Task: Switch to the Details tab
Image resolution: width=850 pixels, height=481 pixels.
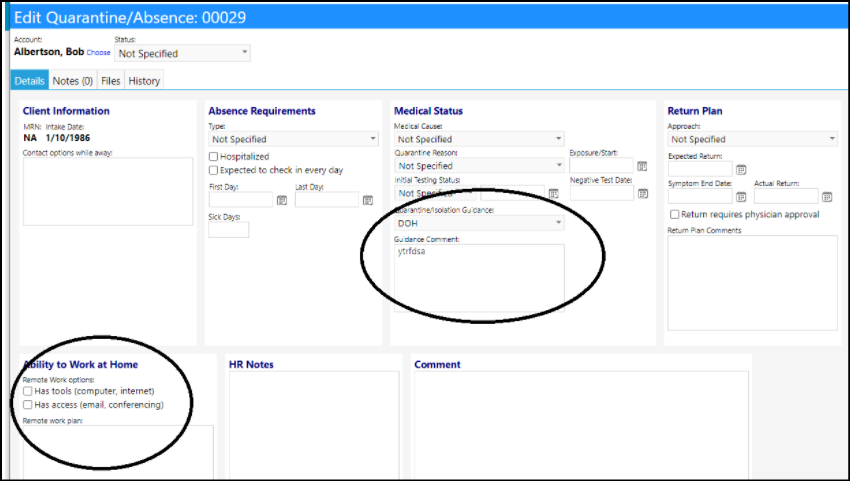Action: coord(29,81)
